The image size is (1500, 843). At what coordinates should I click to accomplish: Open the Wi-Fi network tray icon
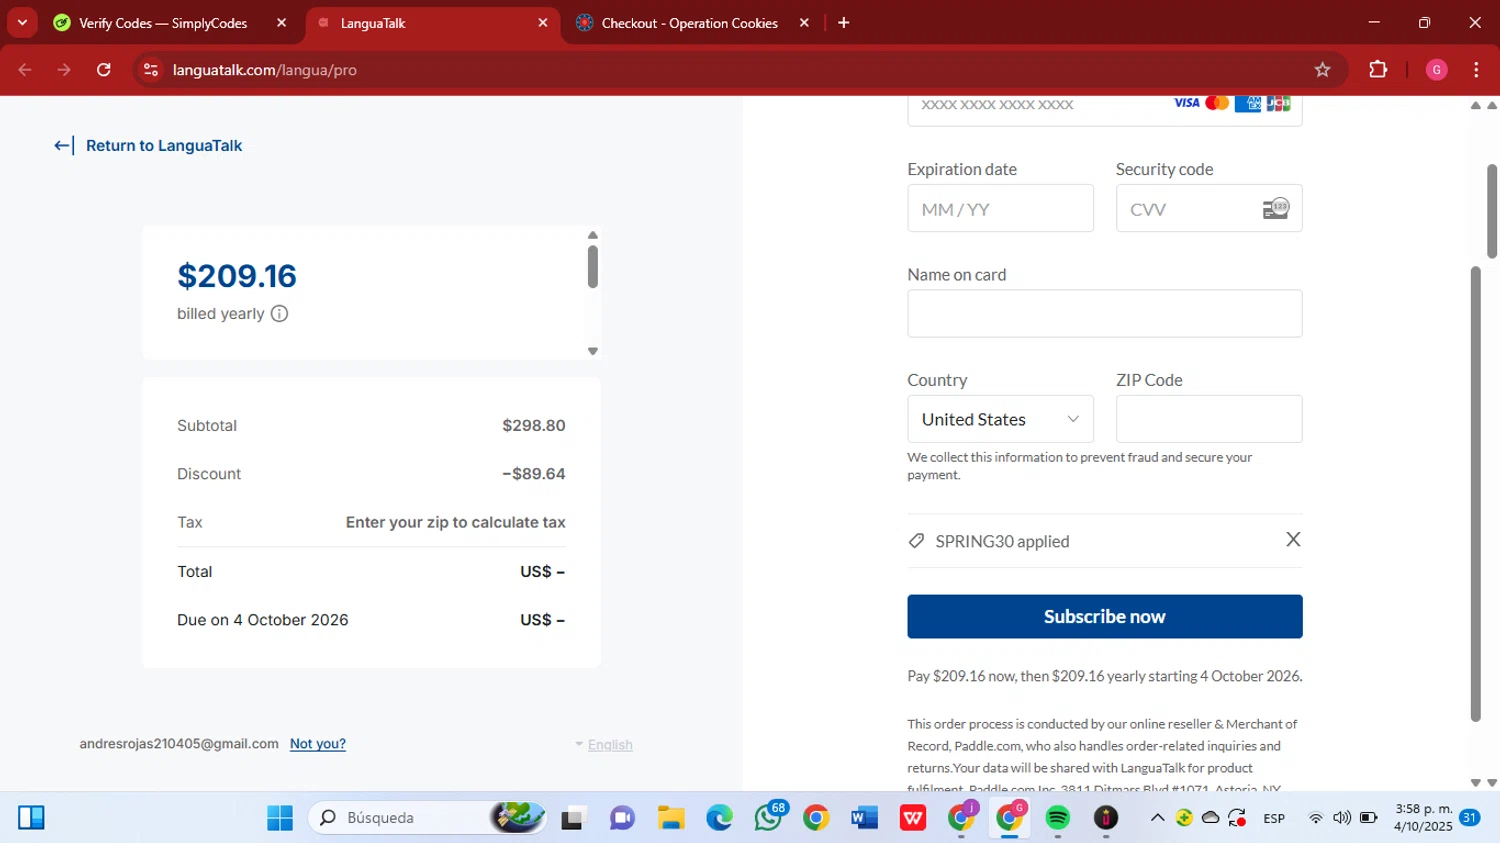click(1316, 818)
